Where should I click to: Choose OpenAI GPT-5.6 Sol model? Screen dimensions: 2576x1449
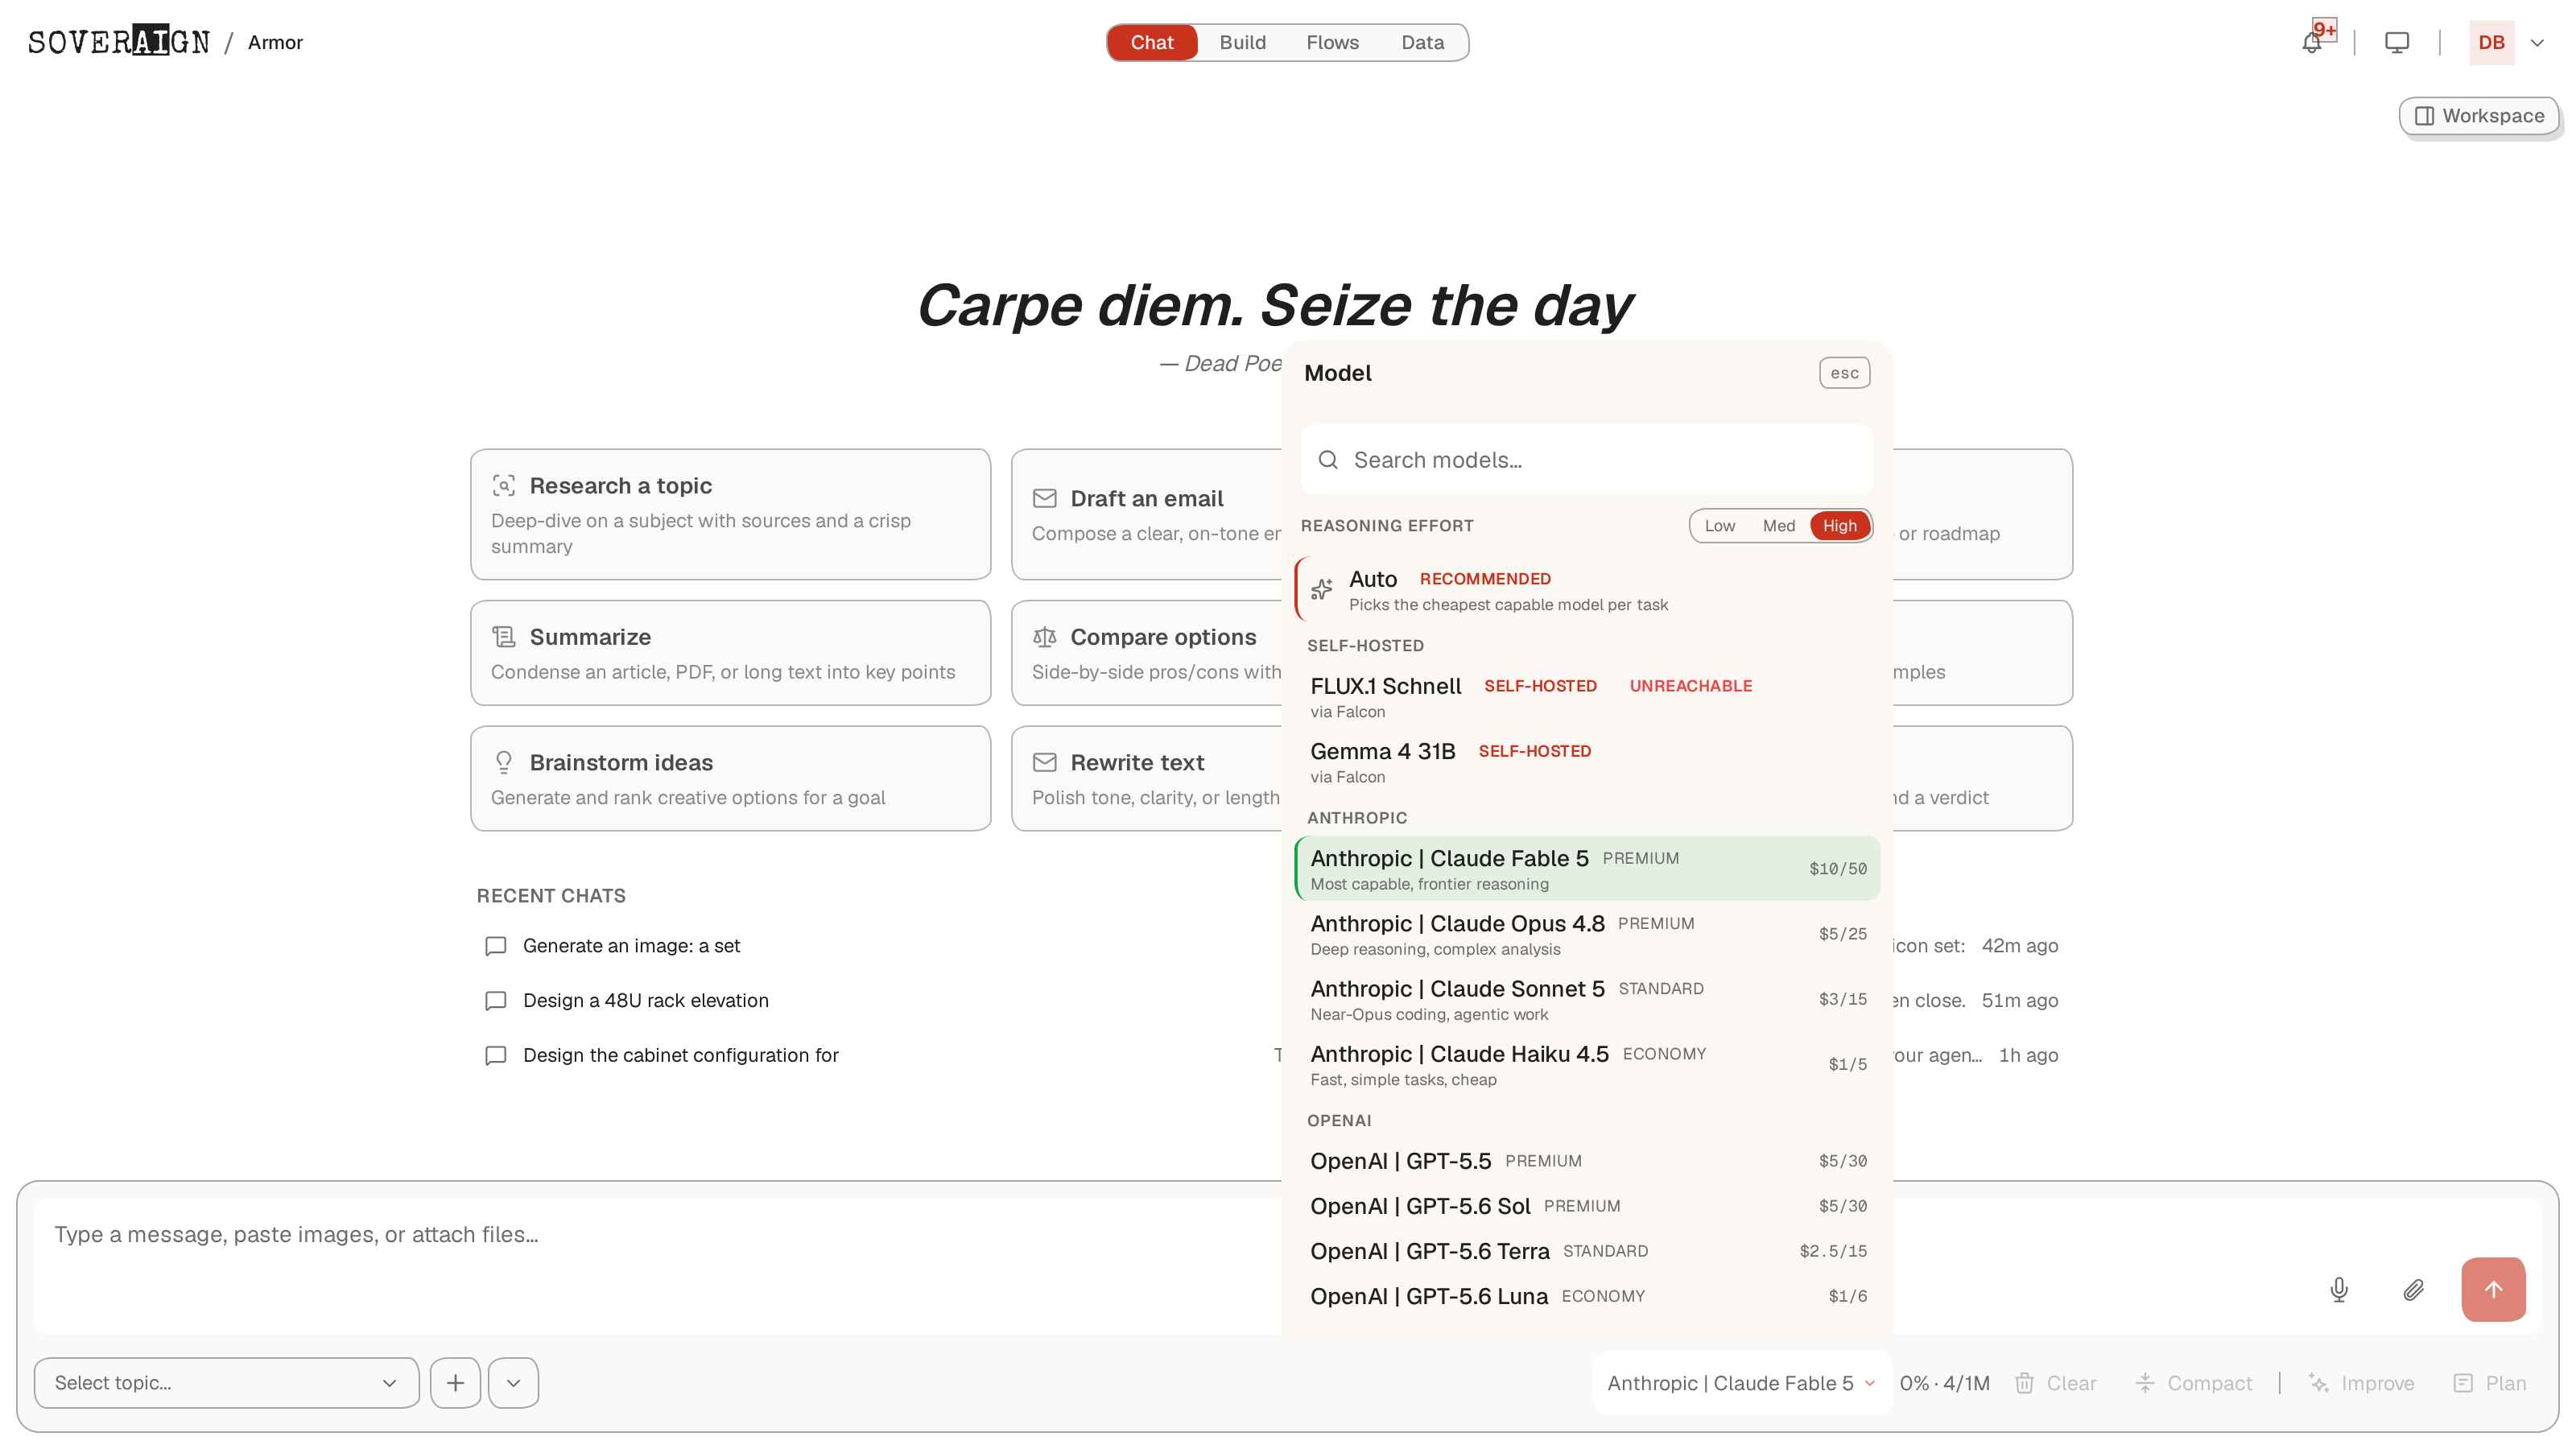(1586, 1206)
